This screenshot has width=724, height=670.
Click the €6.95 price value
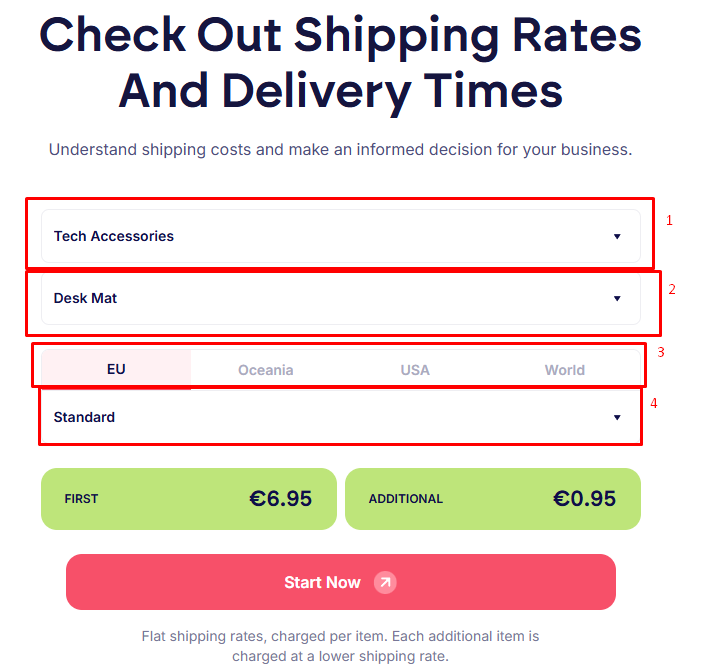(280, 498)
